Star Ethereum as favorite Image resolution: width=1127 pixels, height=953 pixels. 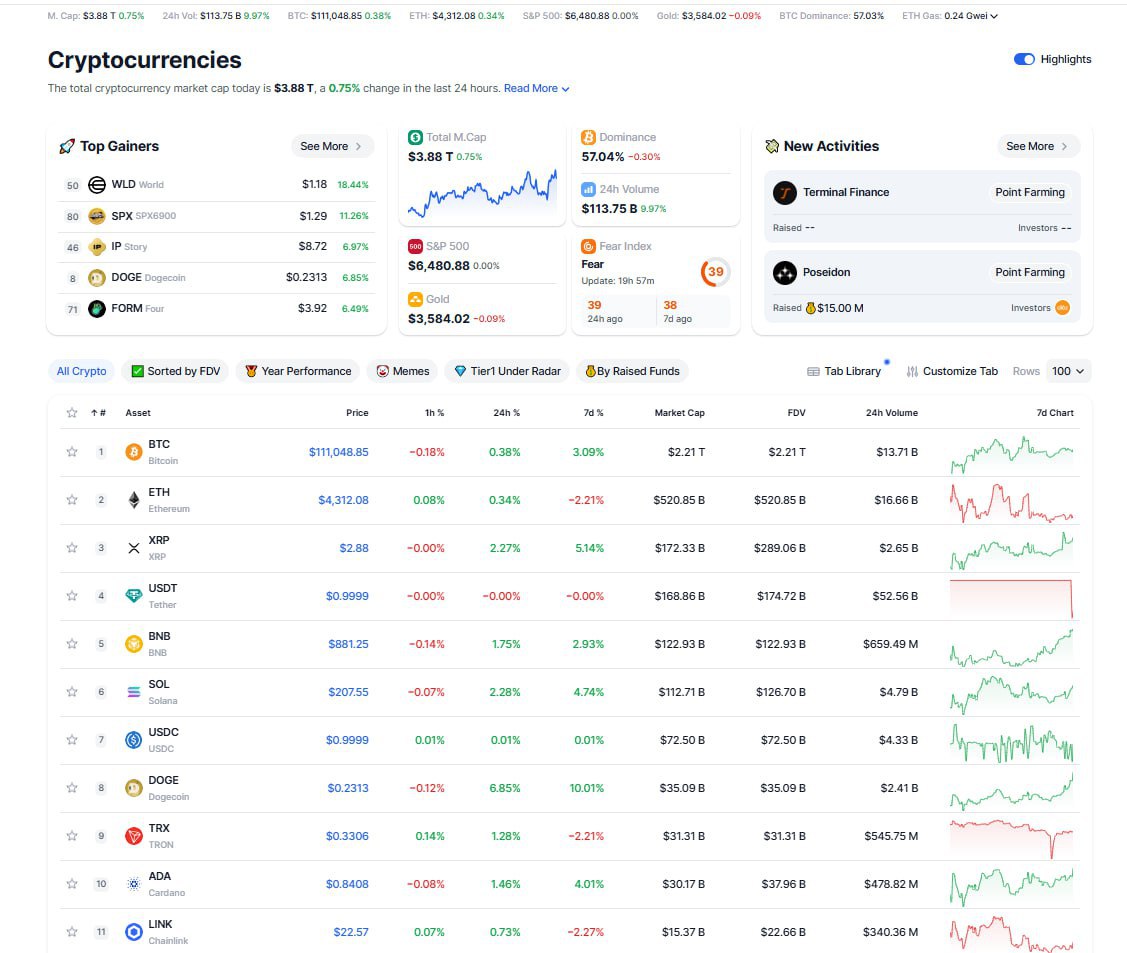[x=72, y=499]
